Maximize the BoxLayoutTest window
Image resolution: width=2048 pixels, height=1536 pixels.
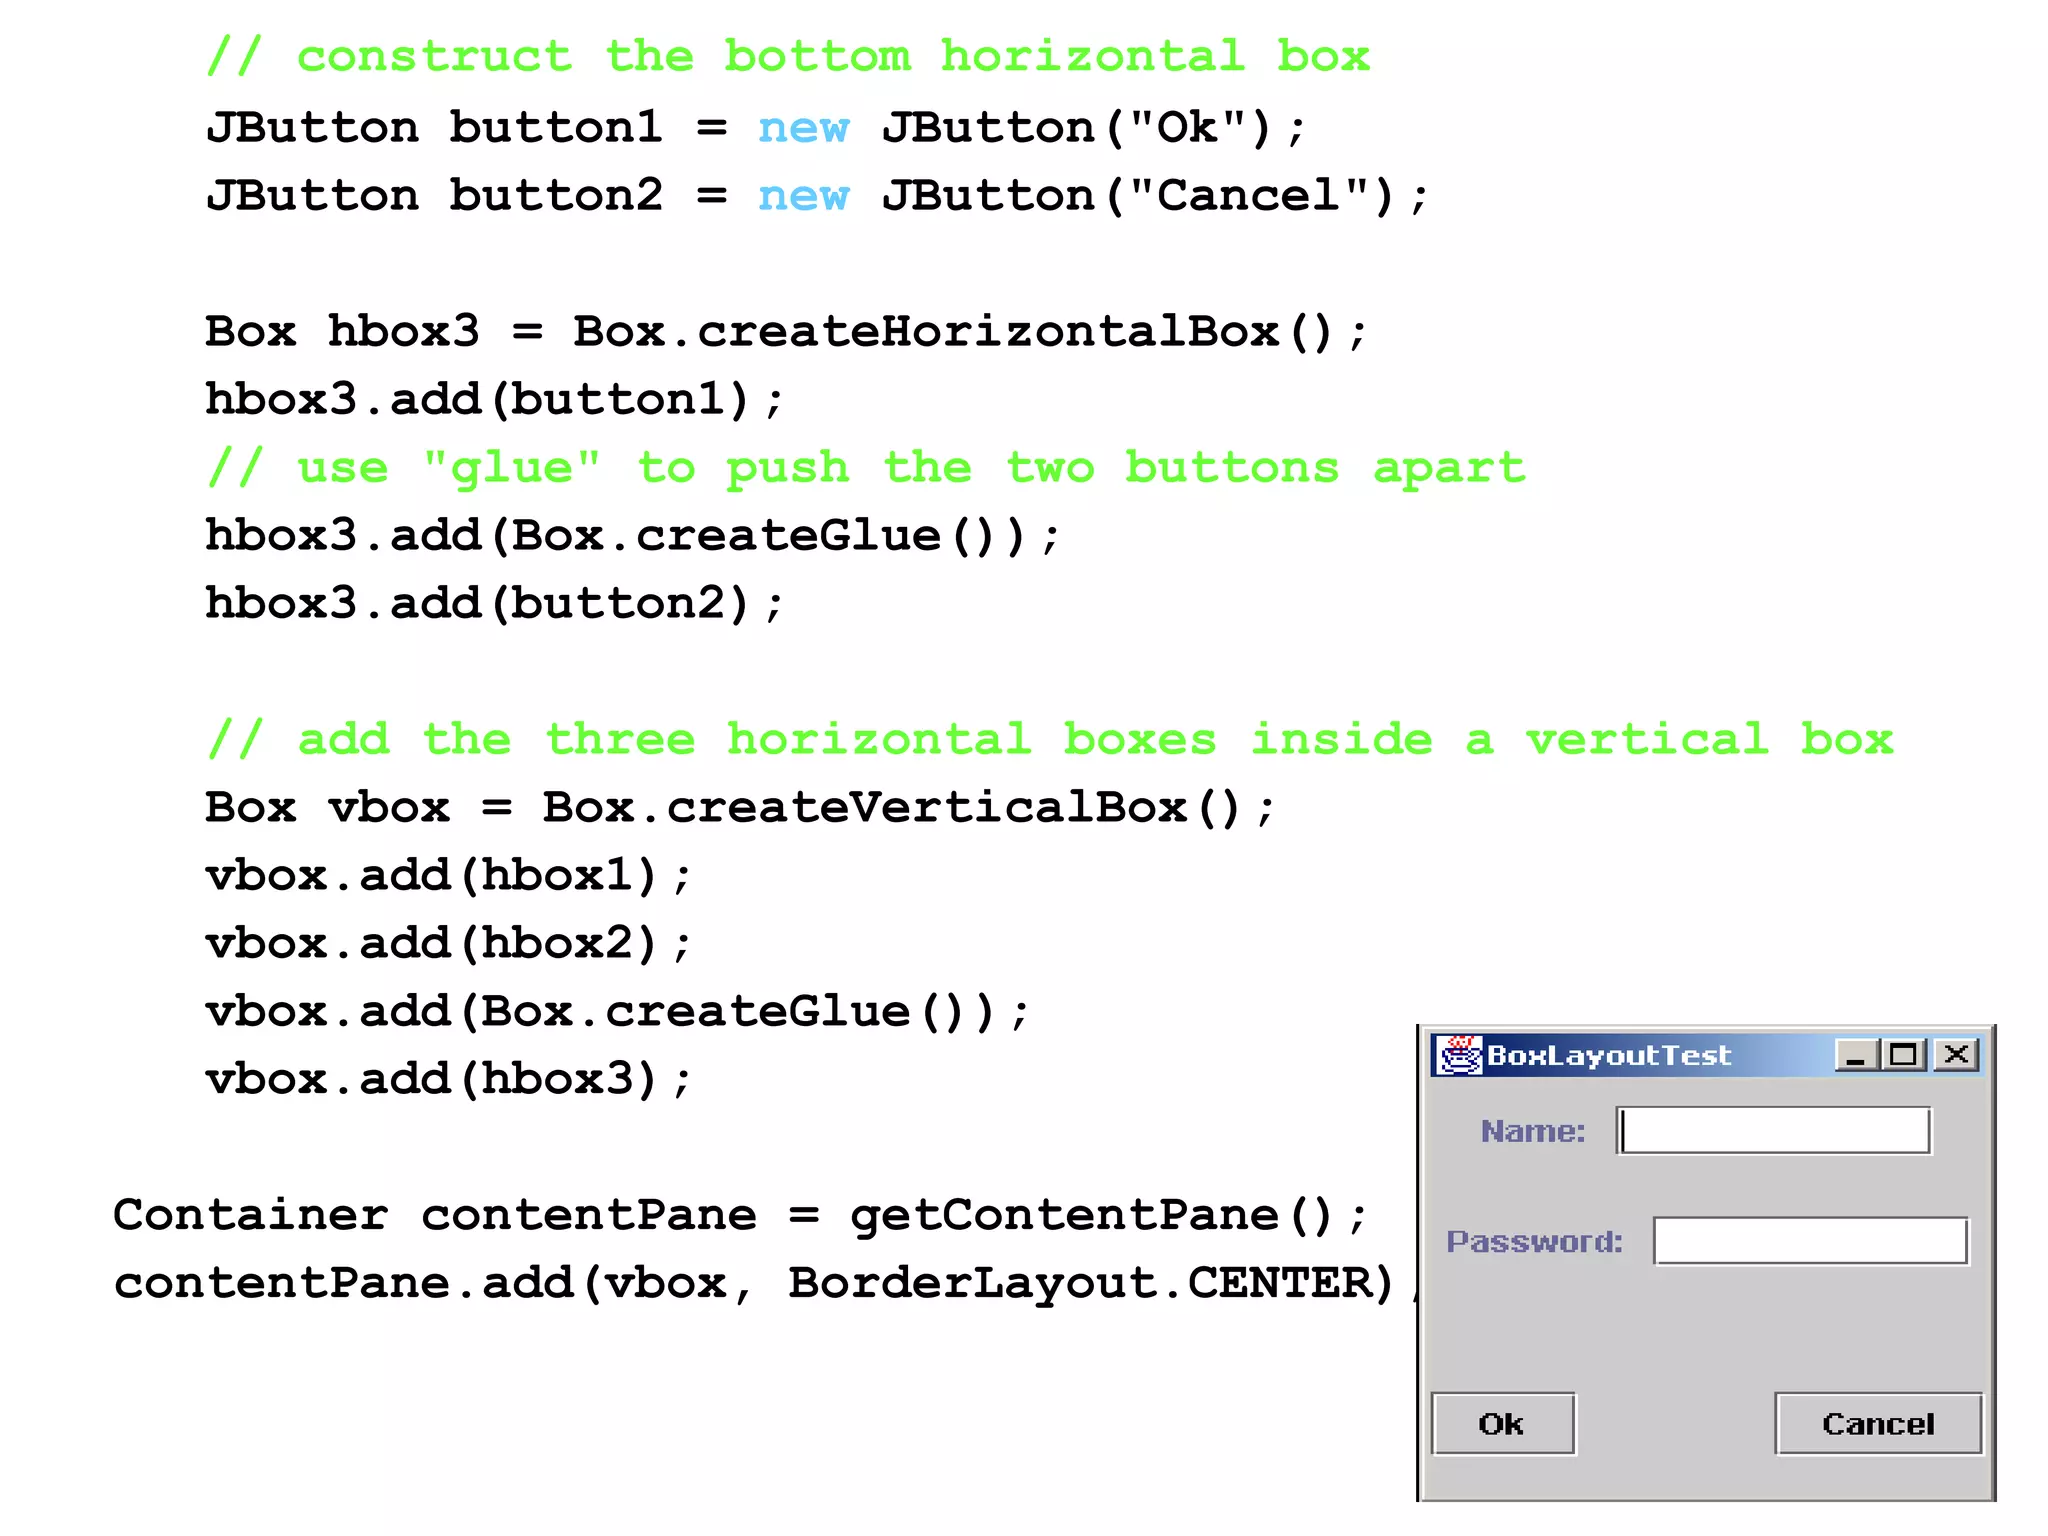(1904, 1055)
